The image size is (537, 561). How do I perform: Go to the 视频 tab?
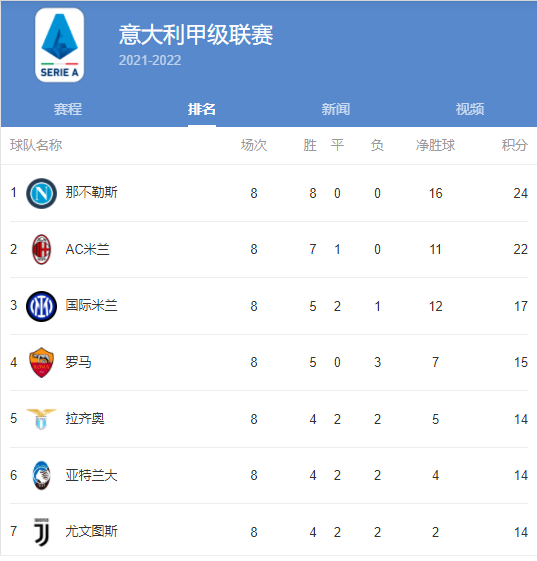point(470,109)
